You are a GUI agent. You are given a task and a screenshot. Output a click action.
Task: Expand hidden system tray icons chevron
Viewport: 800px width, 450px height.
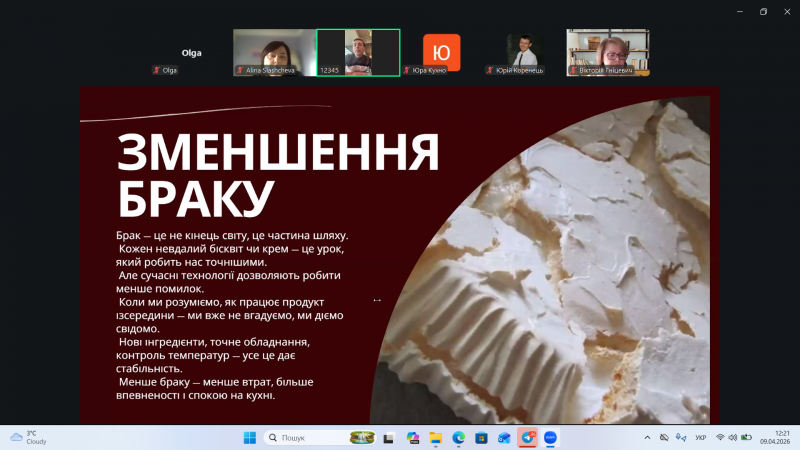tap(648, 438)
